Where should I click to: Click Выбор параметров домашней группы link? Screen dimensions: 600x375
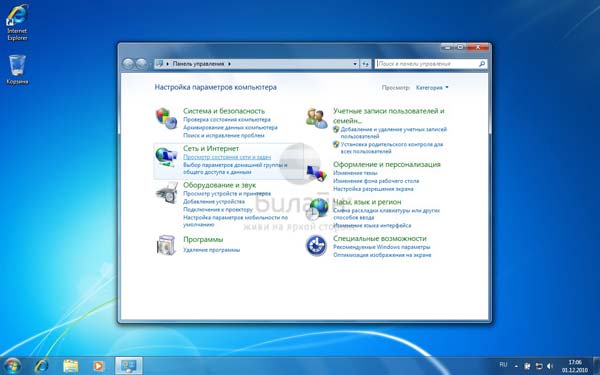click(x=235, y=169)
